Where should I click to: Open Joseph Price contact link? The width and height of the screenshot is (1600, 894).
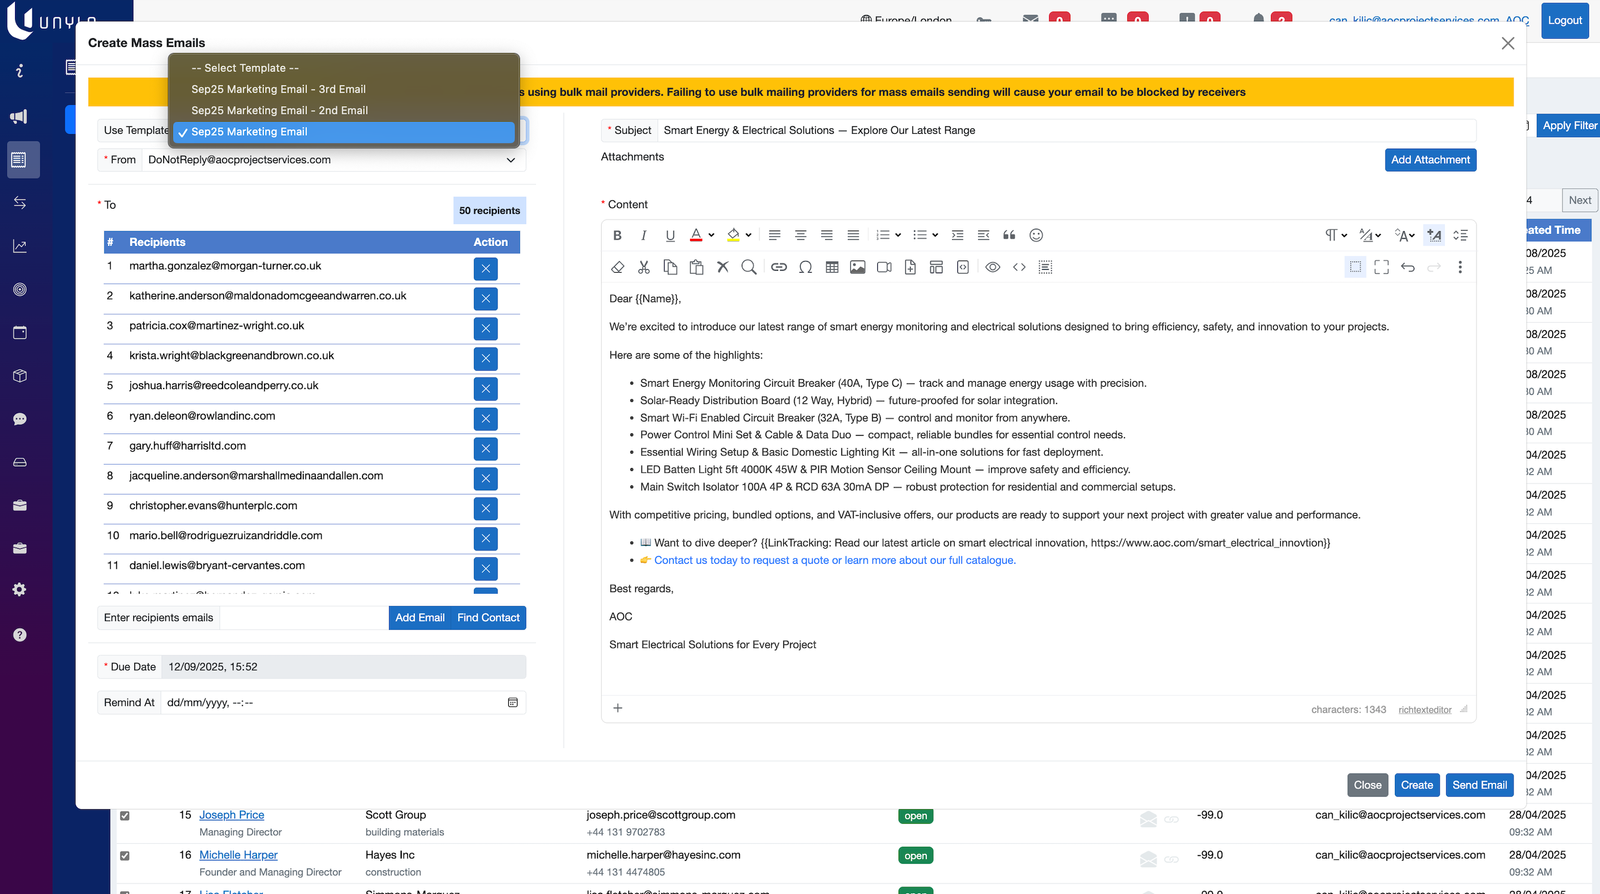(x=232, y=815)
